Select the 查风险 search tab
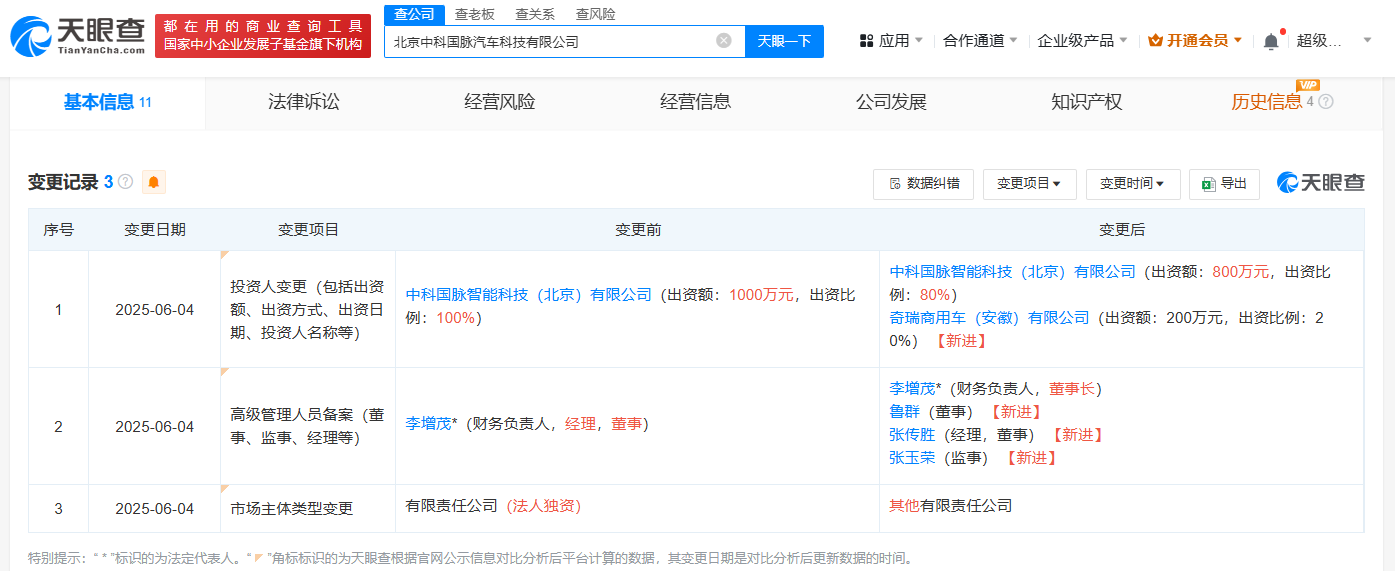 (x=596, y=14)
